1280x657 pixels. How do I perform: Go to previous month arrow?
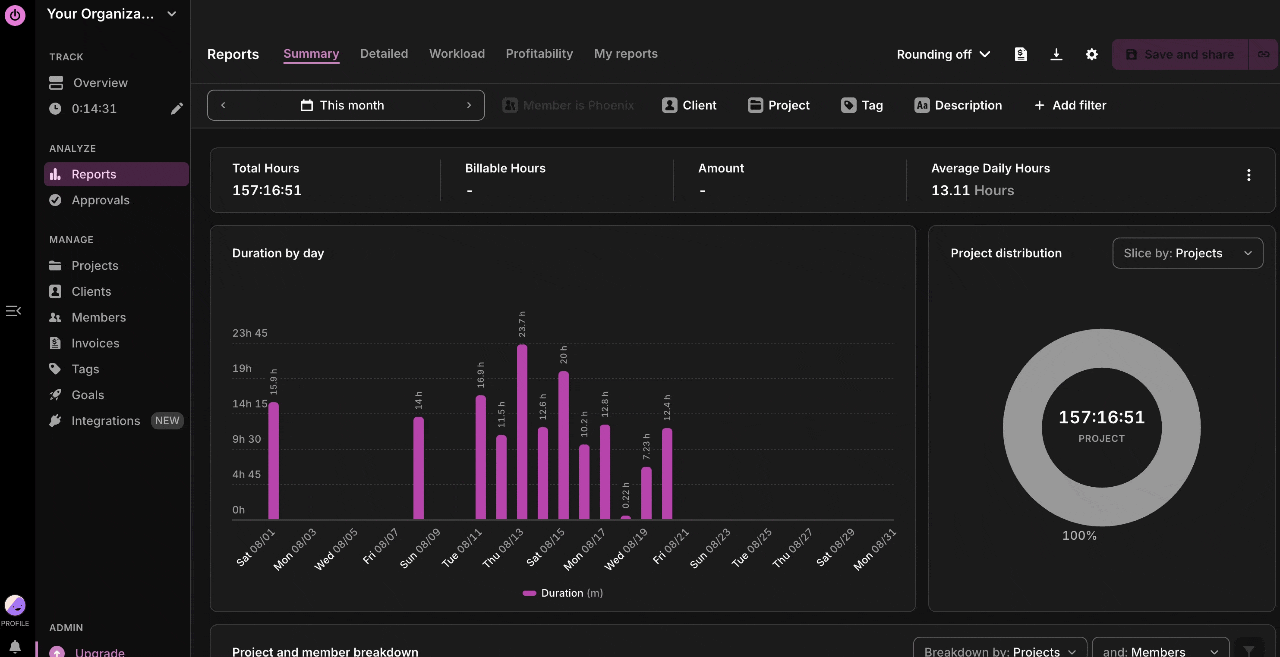(x=223, y=105)
